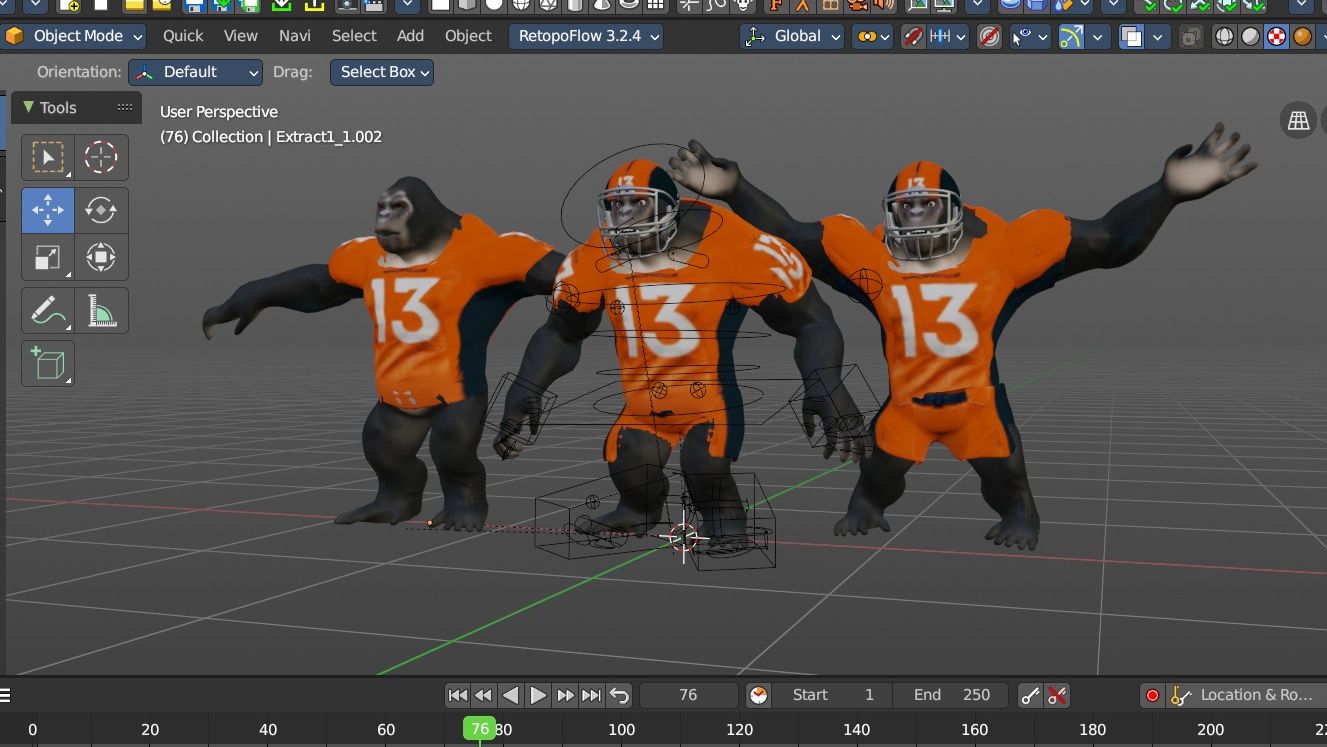
Task: Toggle the playback loop arrow button
Action: click(620, 695)
